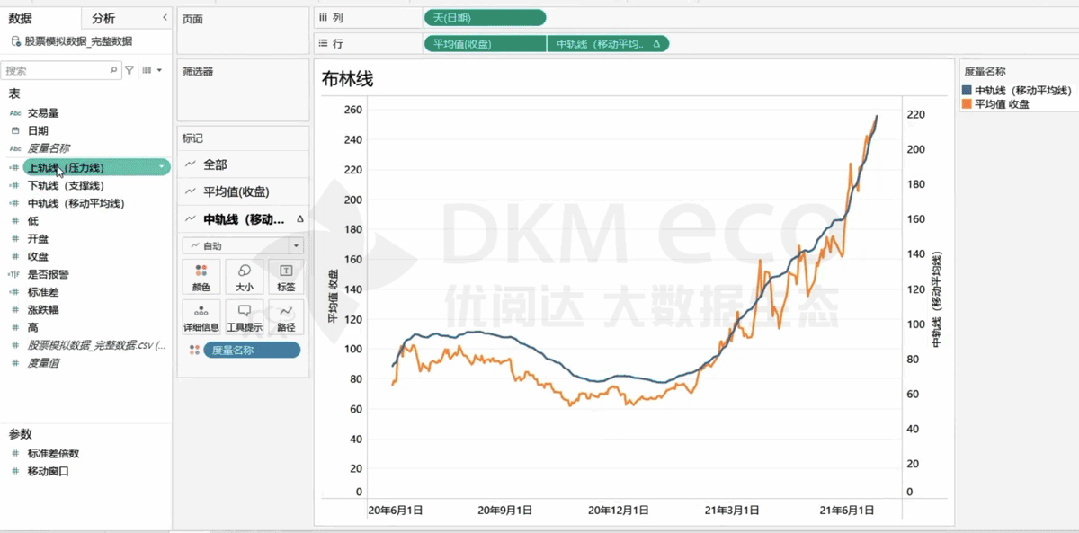Open the Path (路径) mark card

[x=286, y=316]
